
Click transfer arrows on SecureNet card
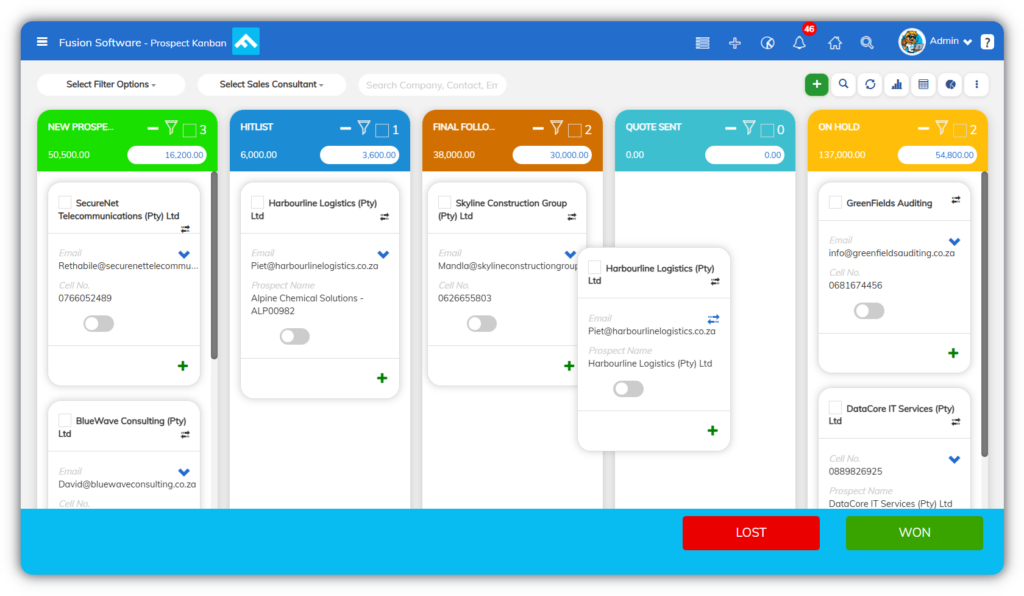pyautogui.click(x=185, y=229)
